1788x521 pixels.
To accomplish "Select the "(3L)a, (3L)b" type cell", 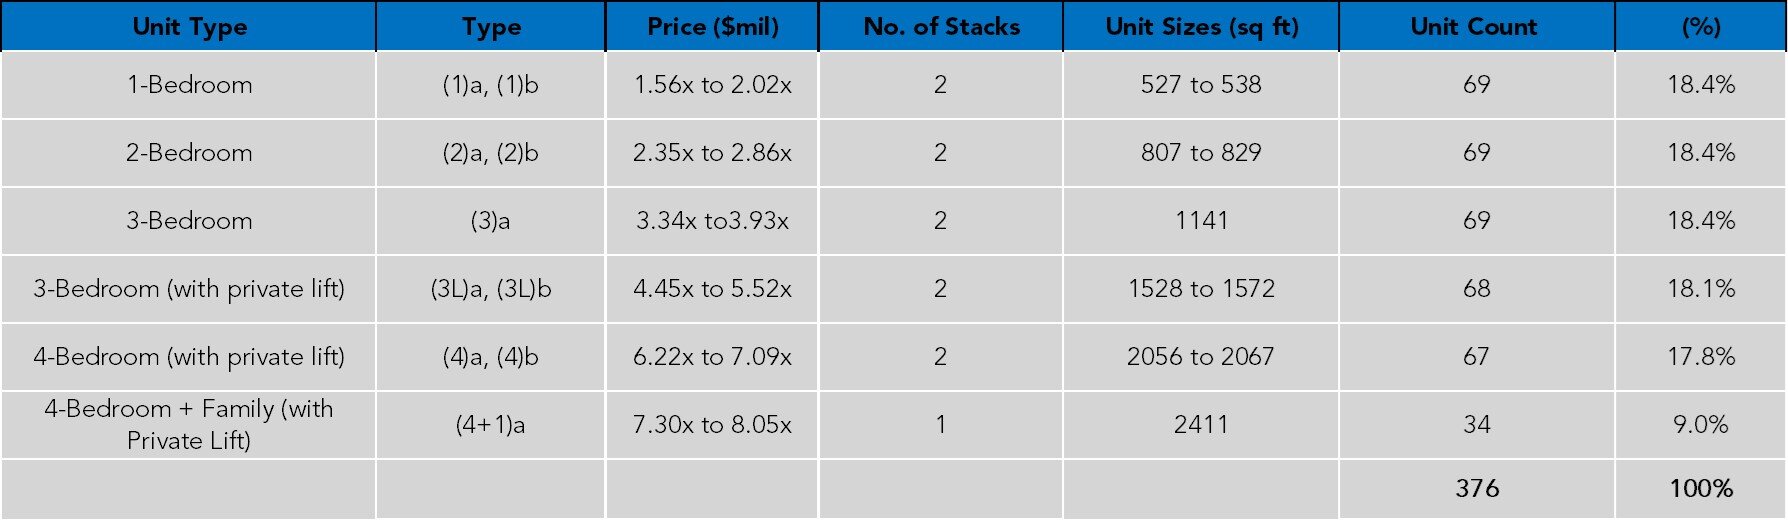I will [490, 289].
